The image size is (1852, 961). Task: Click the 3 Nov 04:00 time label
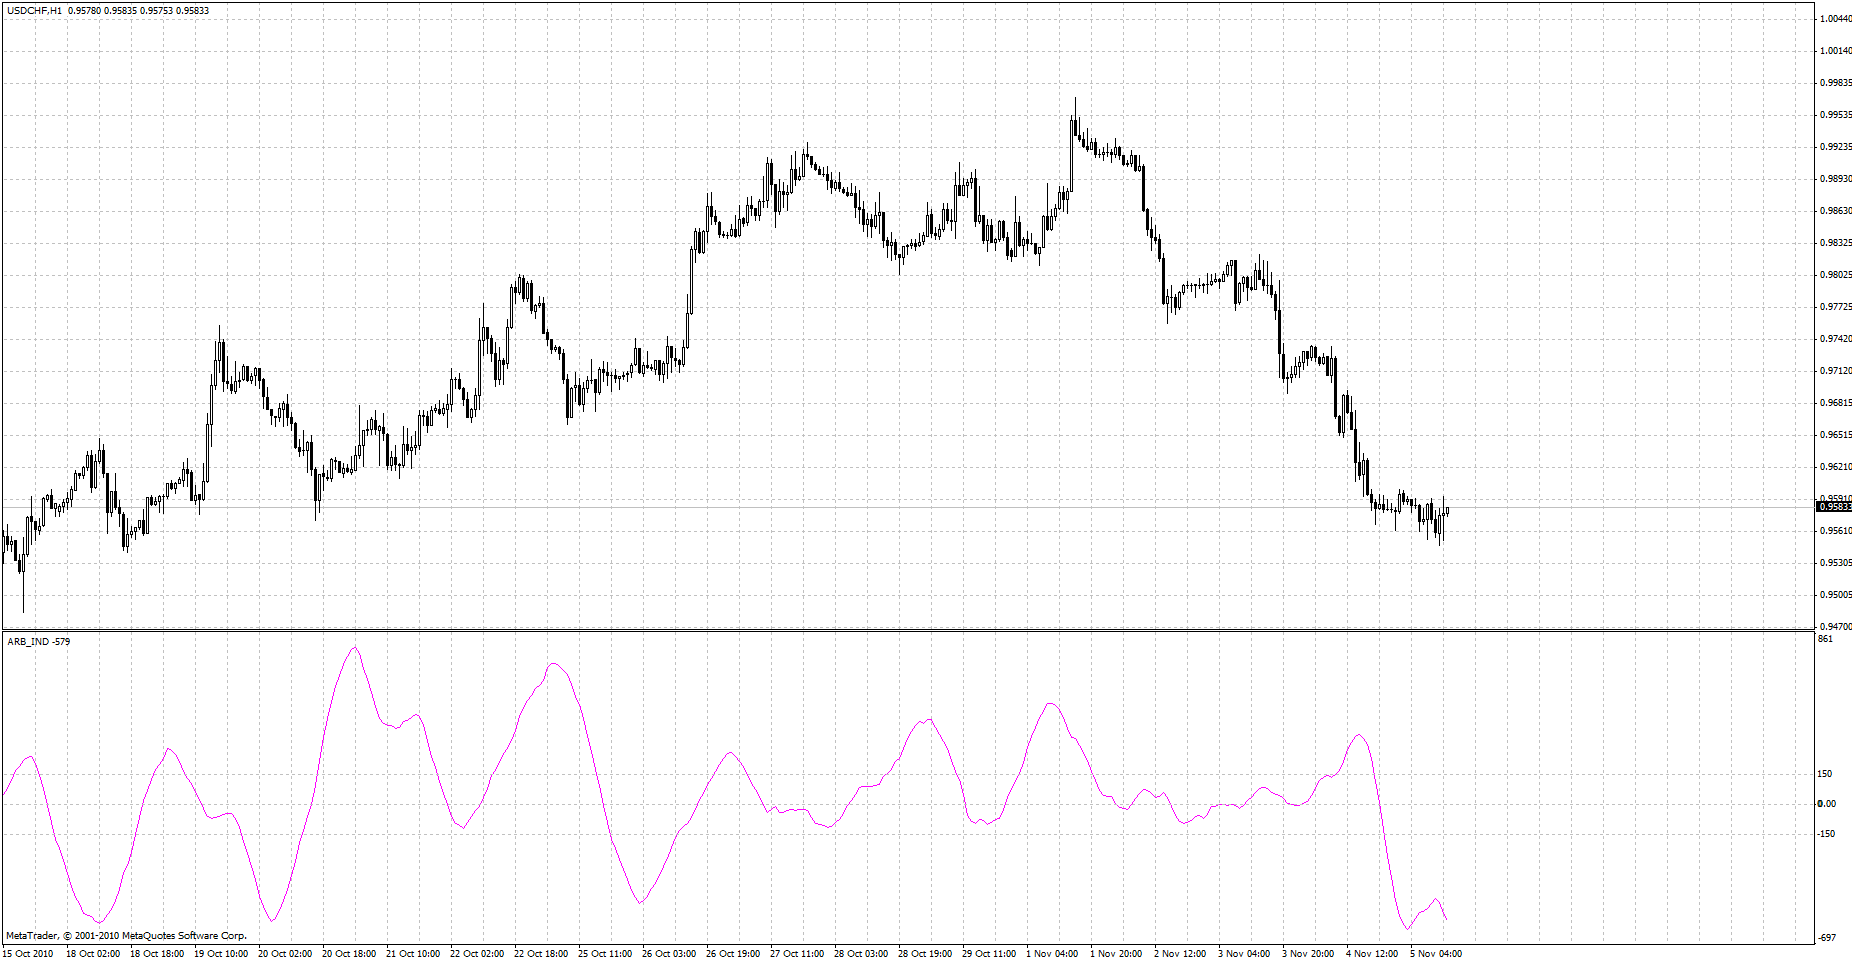pyautogui.click(x=1244, y=954)
